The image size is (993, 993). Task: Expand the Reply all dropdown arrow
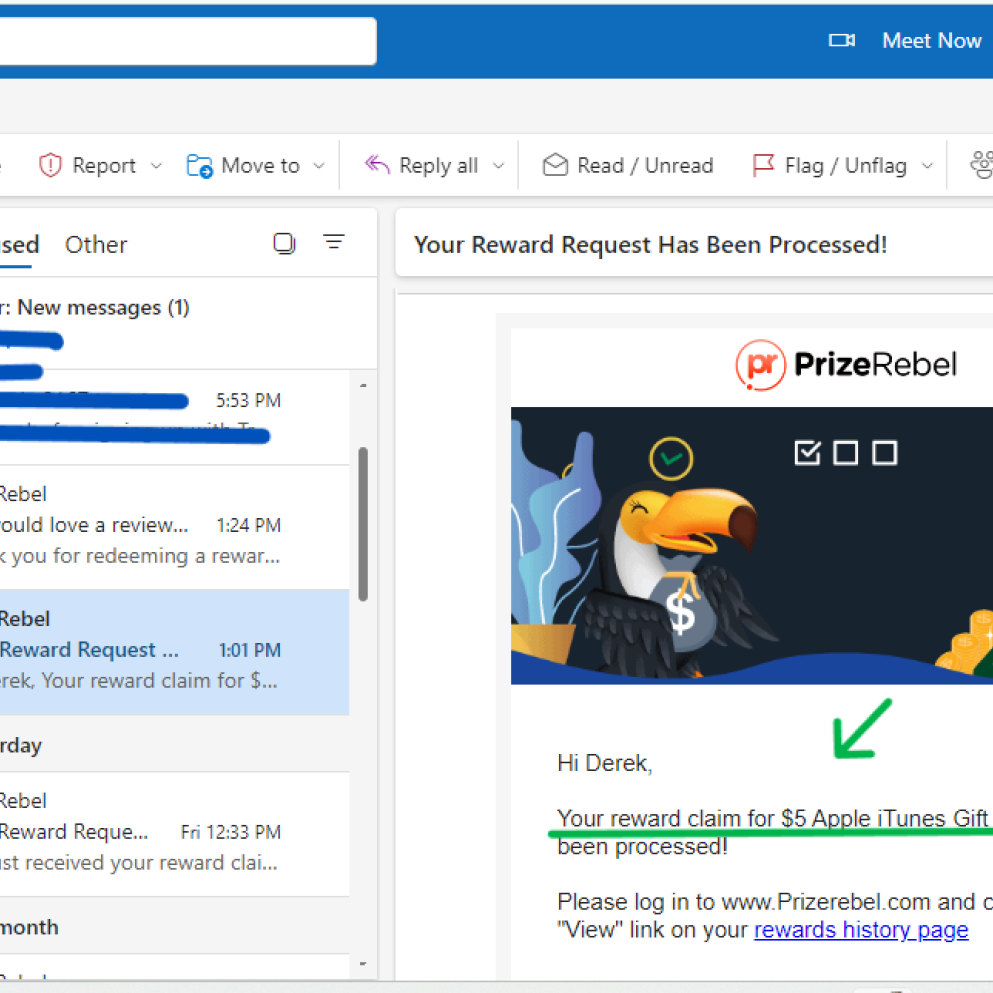pyautogui.click(x=498, y=166)
